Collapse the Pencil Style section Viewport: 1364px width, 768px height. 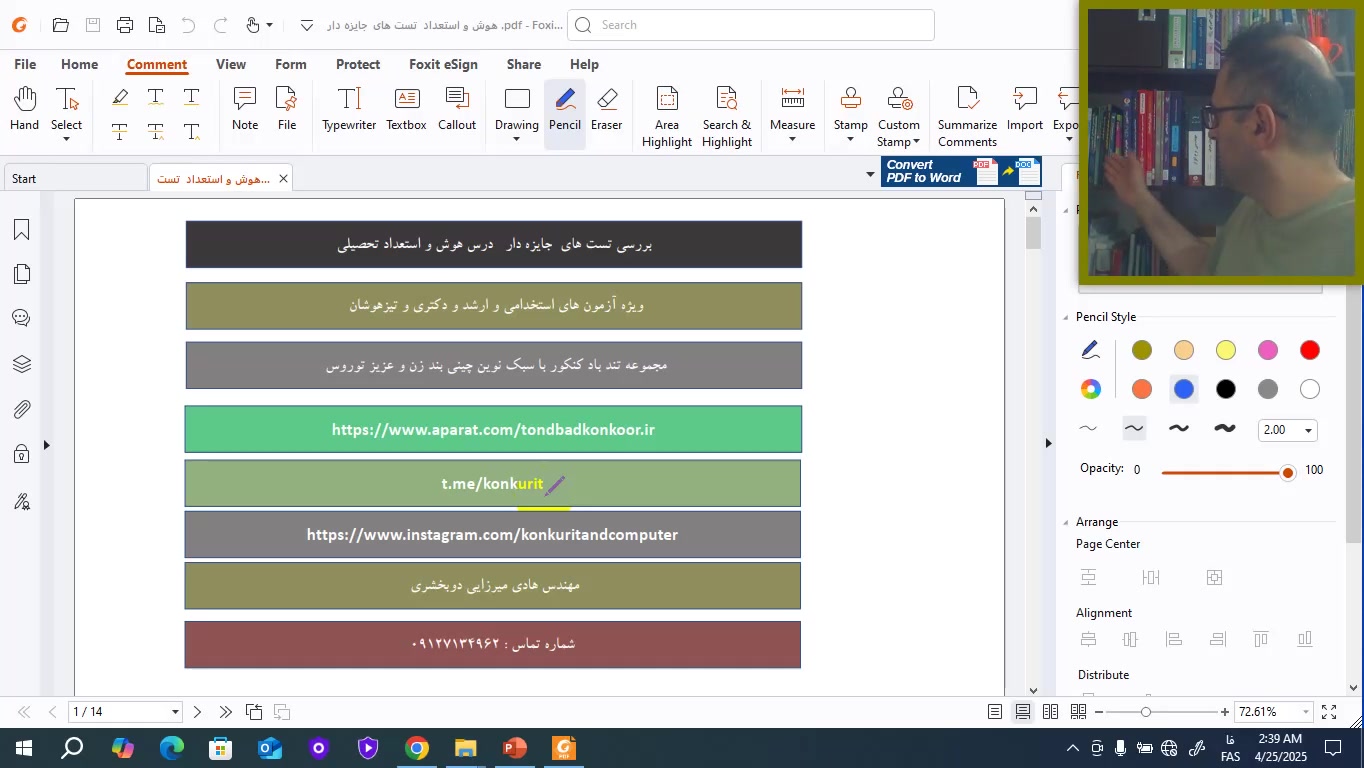coord(1066,317)
